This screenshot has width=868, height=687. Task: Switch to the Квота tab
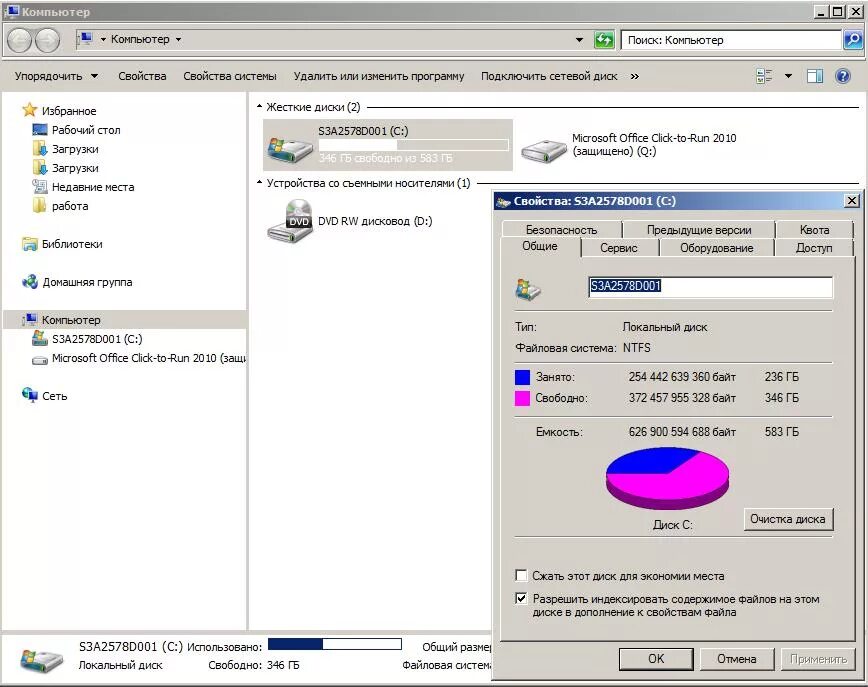[814, 230]
